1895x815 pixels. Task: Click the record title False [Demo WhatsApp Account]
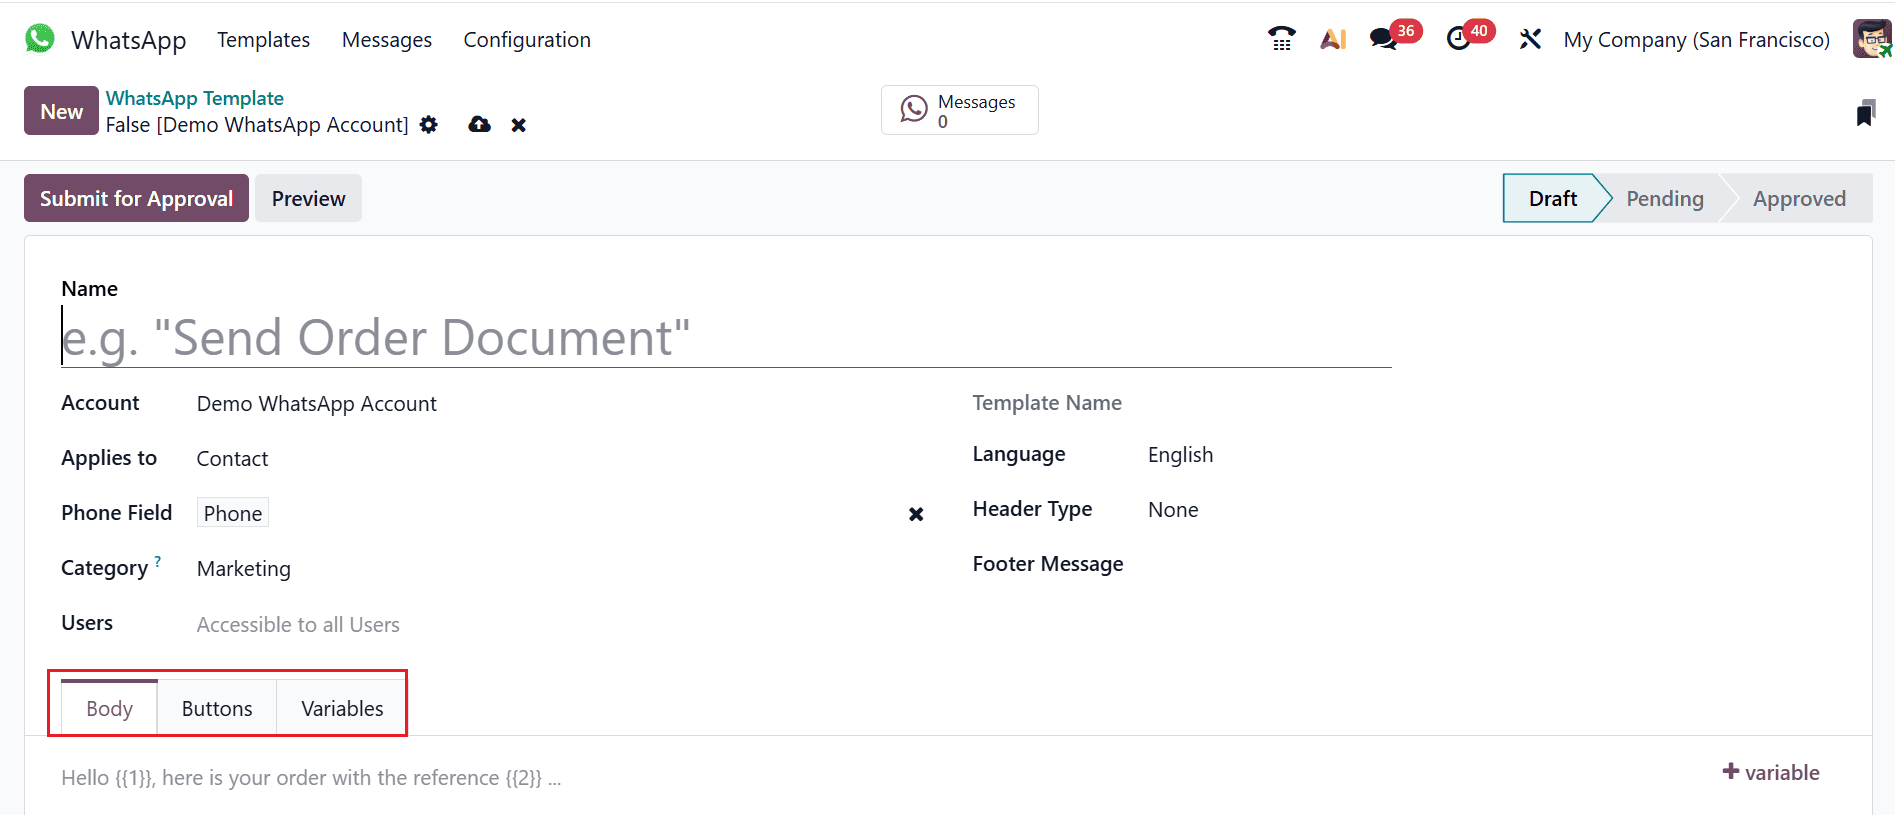coord(257,125)
